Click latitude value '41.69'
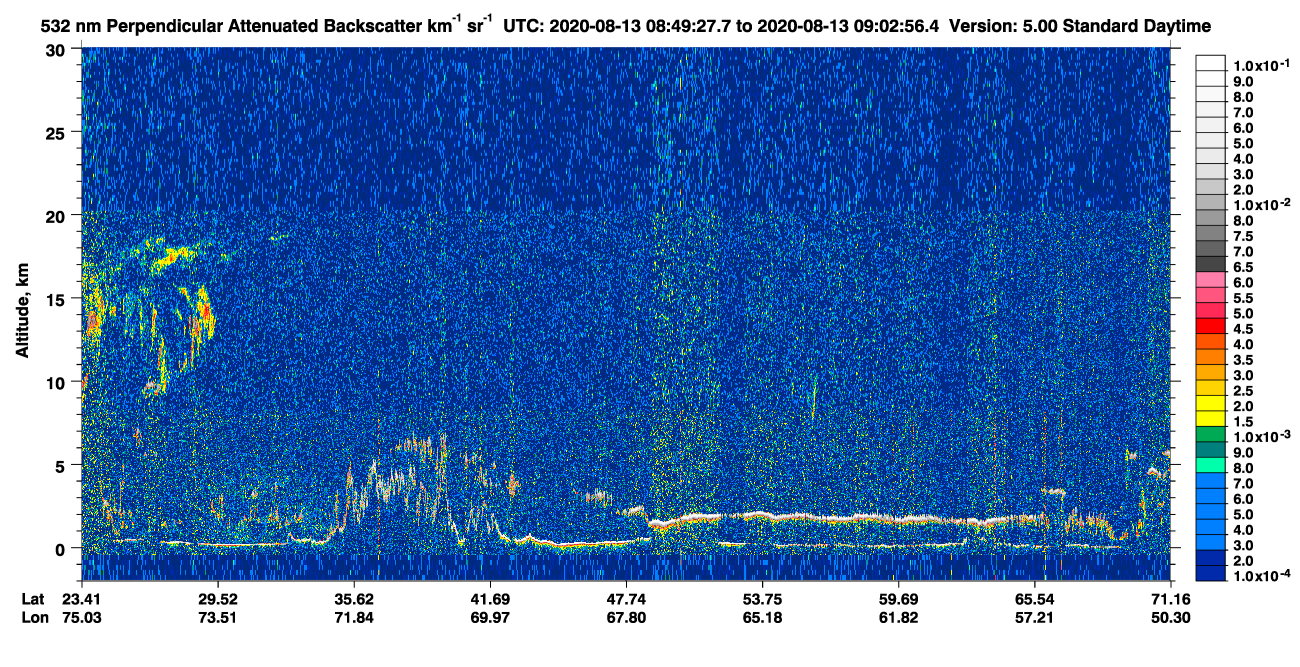This screenshot has height=667, width=1300. coord(490,599)
